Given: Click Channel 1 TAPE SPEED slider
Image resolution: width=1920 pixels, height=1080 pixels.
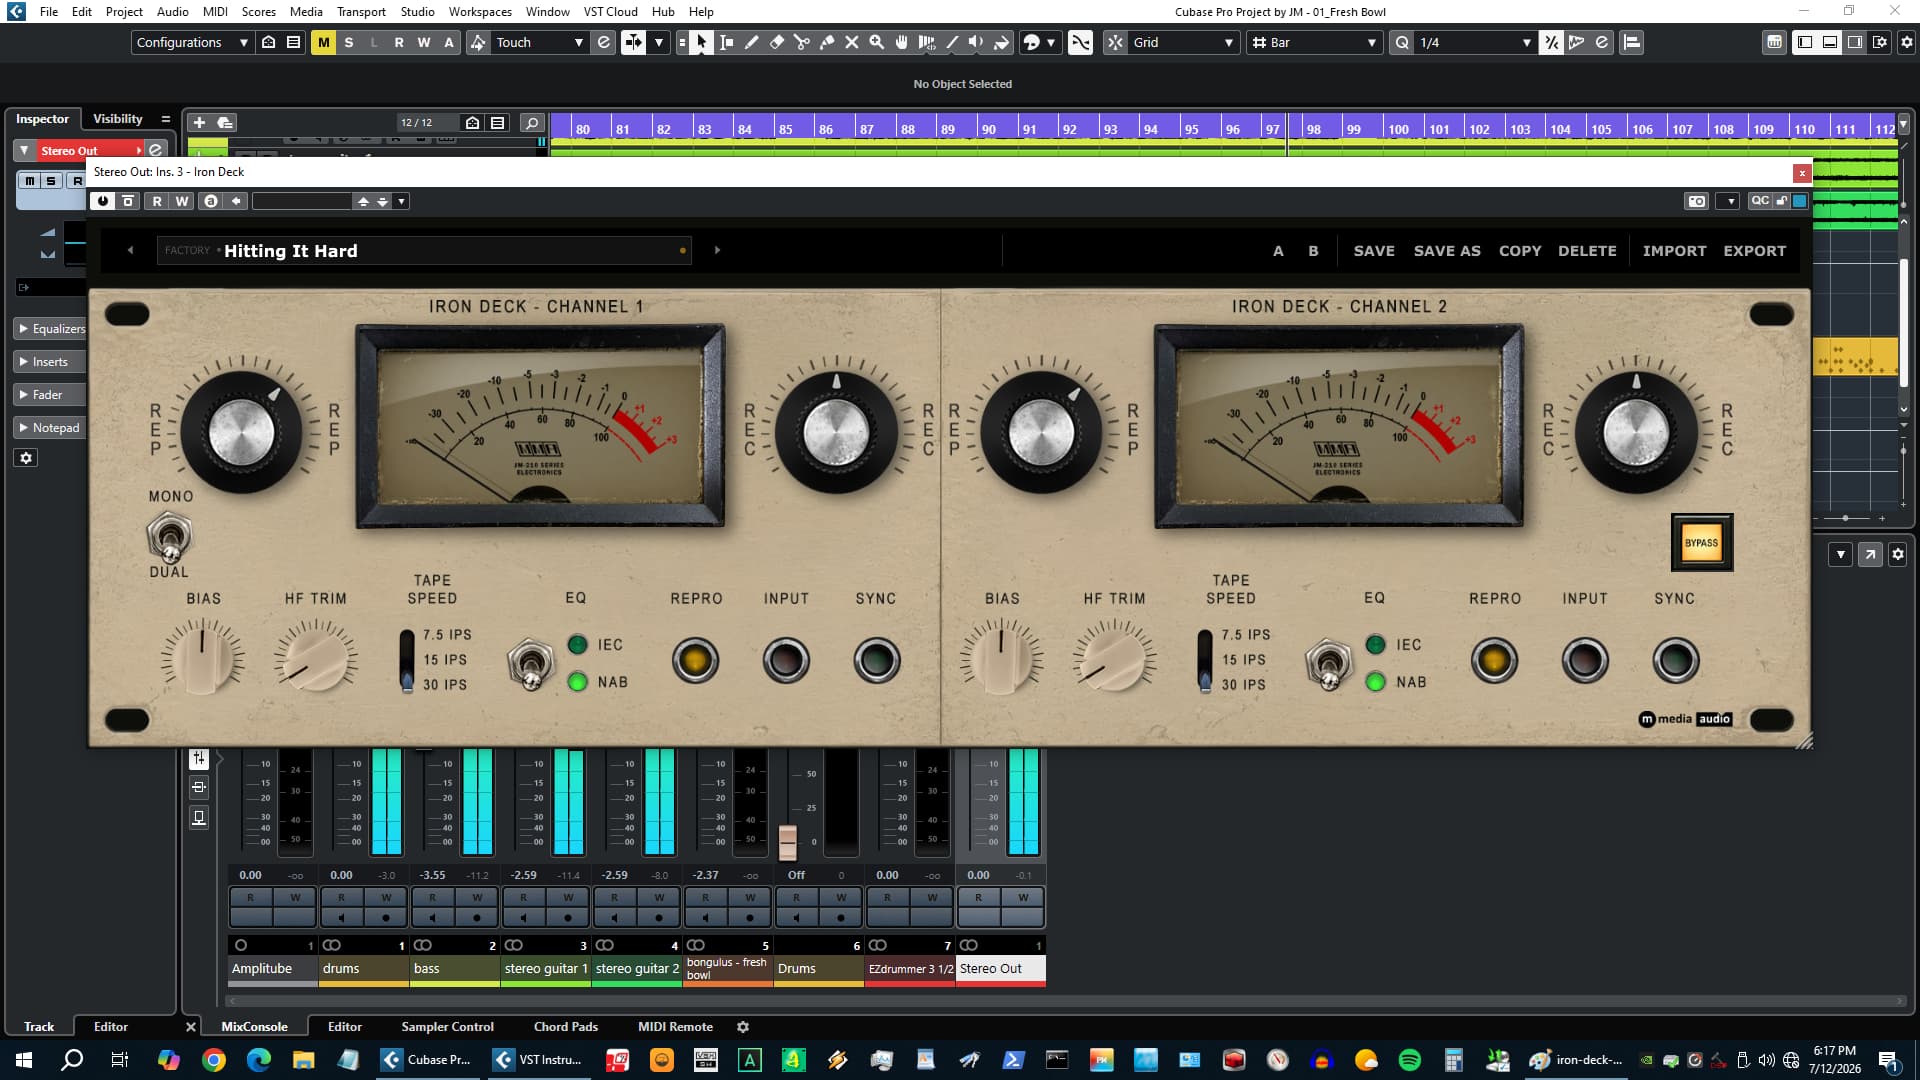Looking at the screenshot, I should (x=407, y=660).
